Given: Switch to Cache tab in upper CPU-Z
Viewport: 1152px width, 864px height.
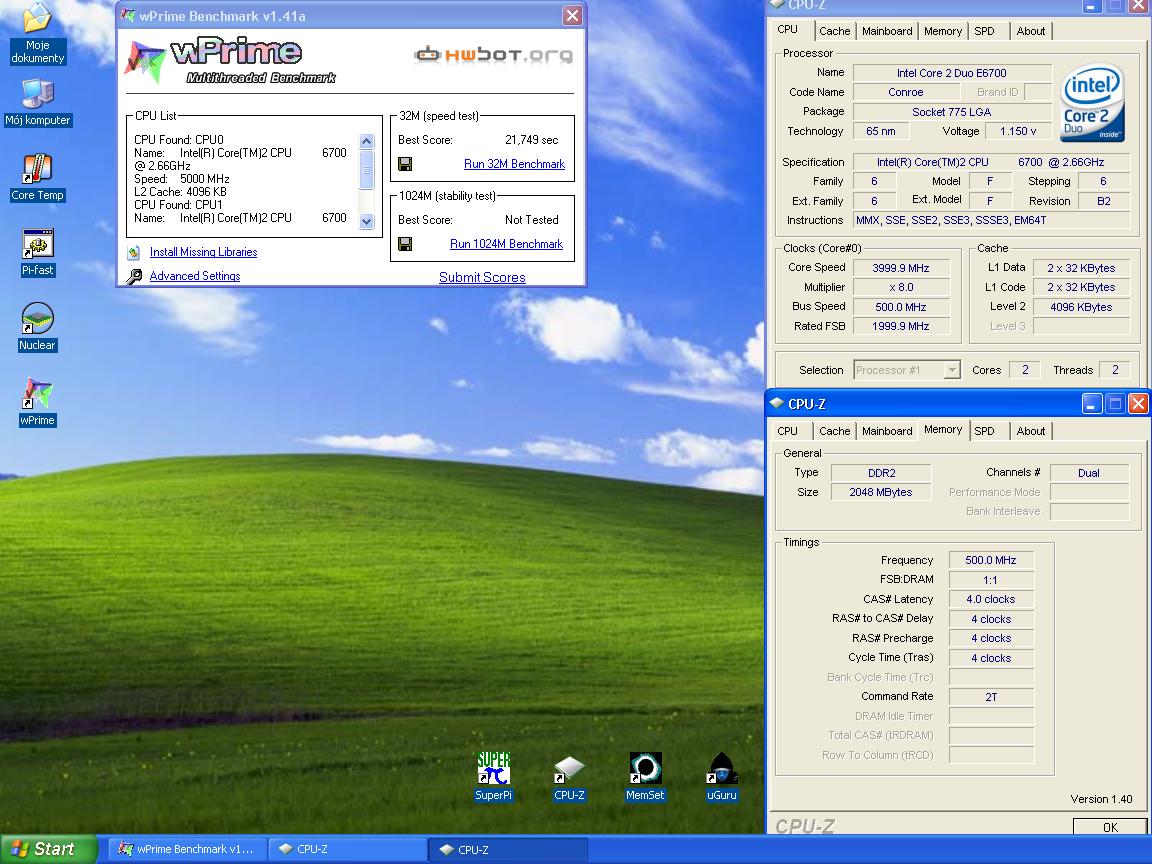Looking at the screenshot, I should click(x=835, y=31).
